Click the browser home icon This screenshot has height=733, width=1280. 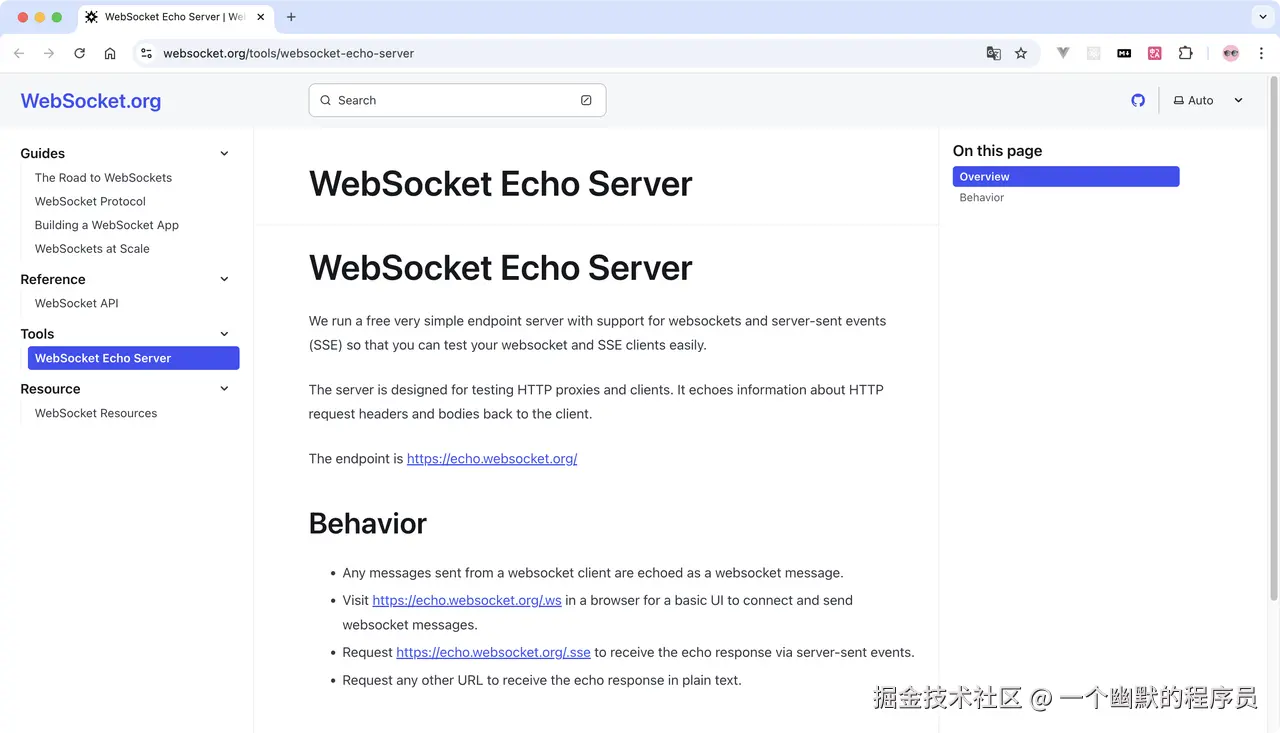coord(110,53)
